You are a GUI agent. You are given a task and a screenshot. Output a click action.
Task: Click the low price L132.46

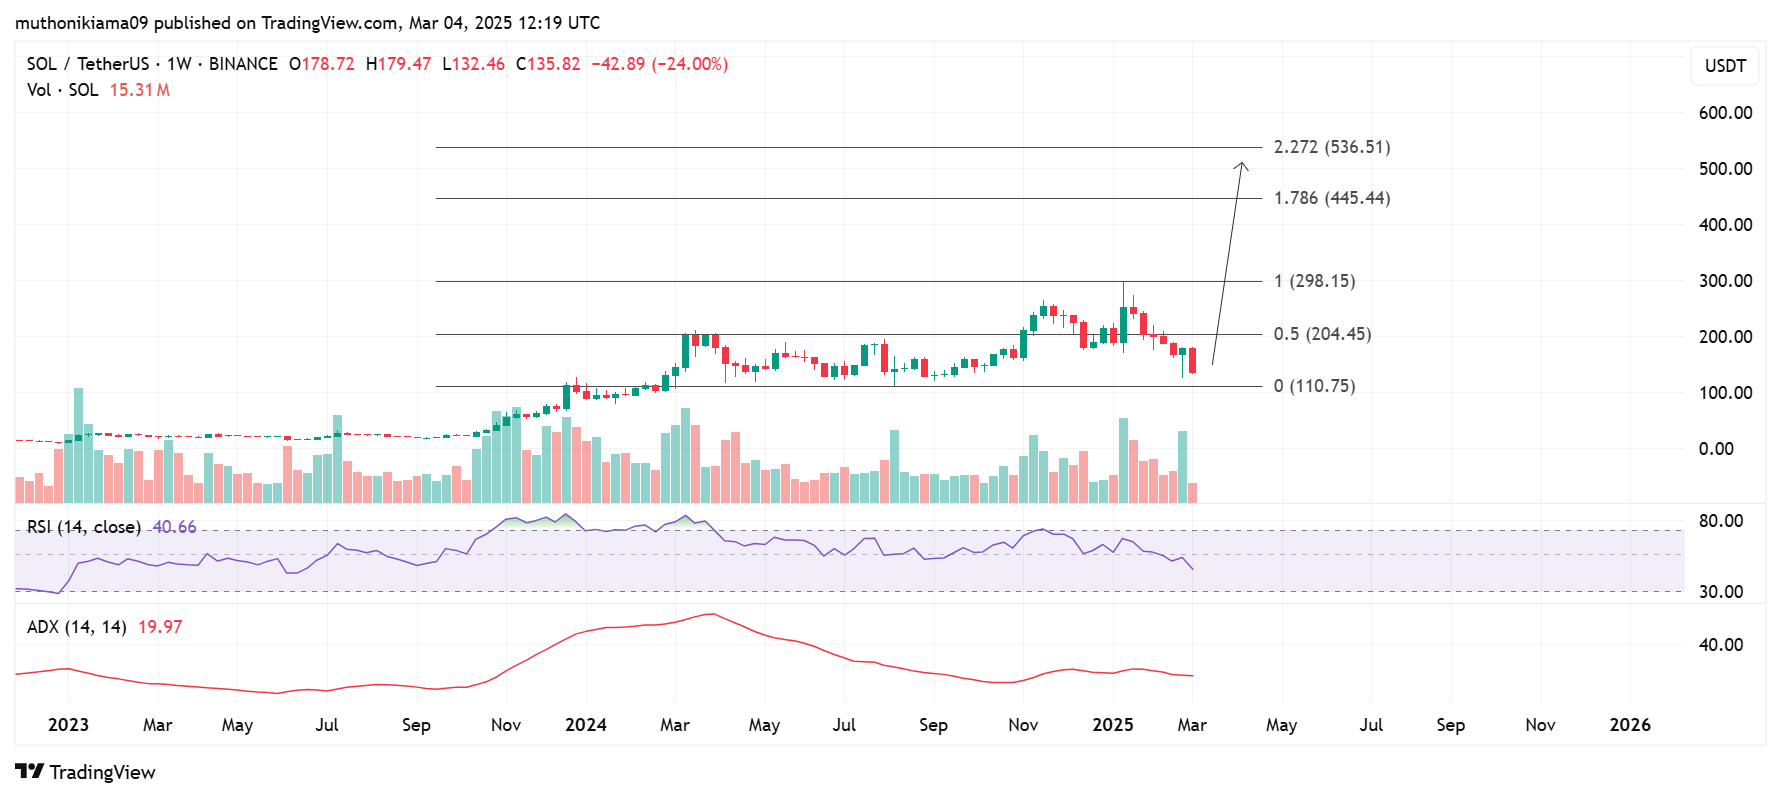pyautogui.click(x=474, y=64)
